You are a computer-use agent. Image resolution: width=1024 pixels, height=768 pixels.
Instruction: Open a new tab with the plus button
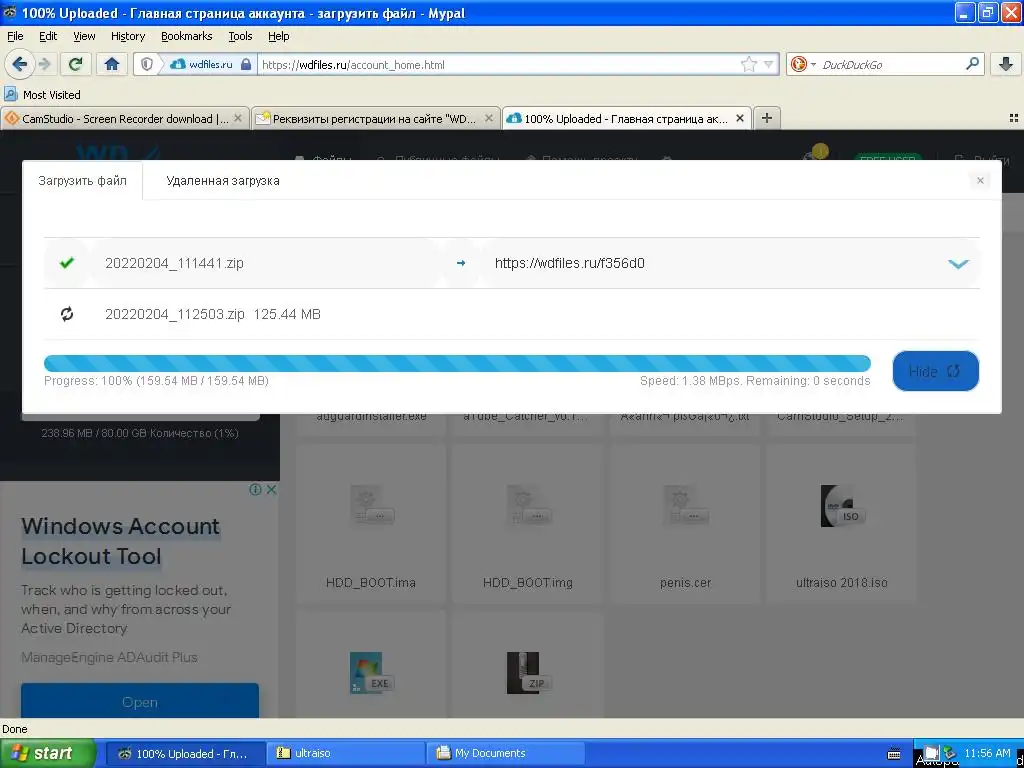767,118
